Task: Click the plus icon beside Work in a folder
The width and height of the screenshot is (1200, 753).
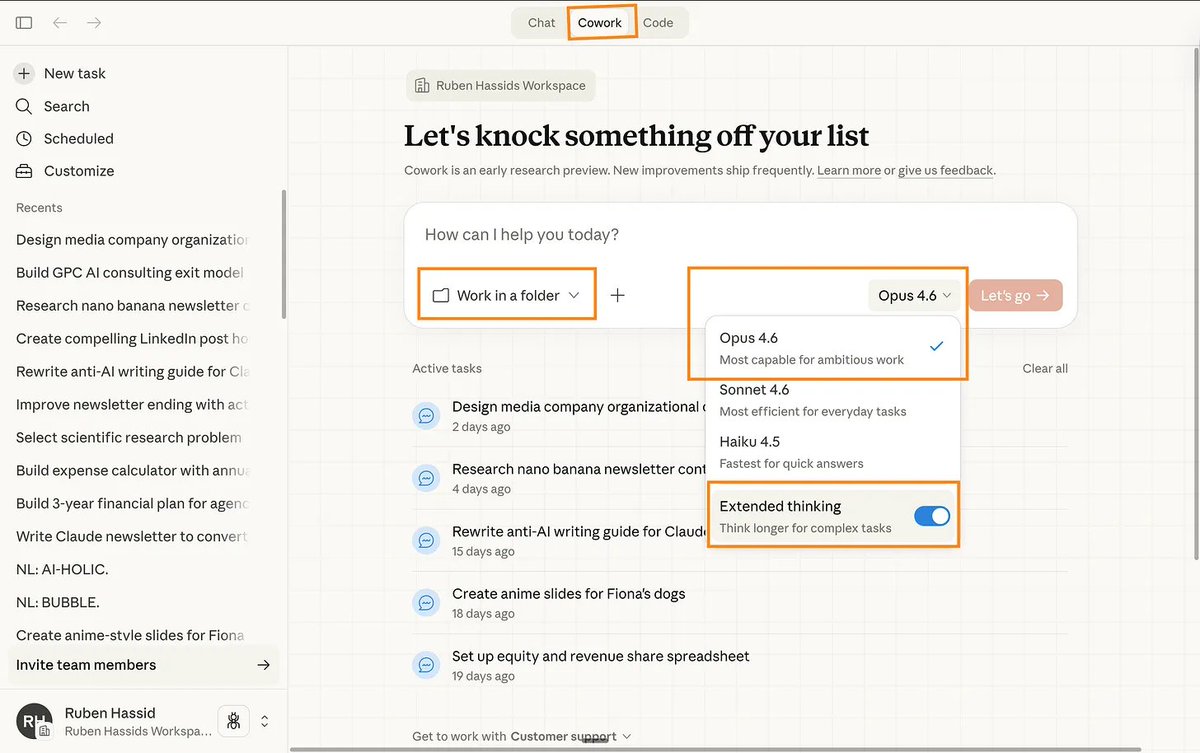Action: [618, 295]
